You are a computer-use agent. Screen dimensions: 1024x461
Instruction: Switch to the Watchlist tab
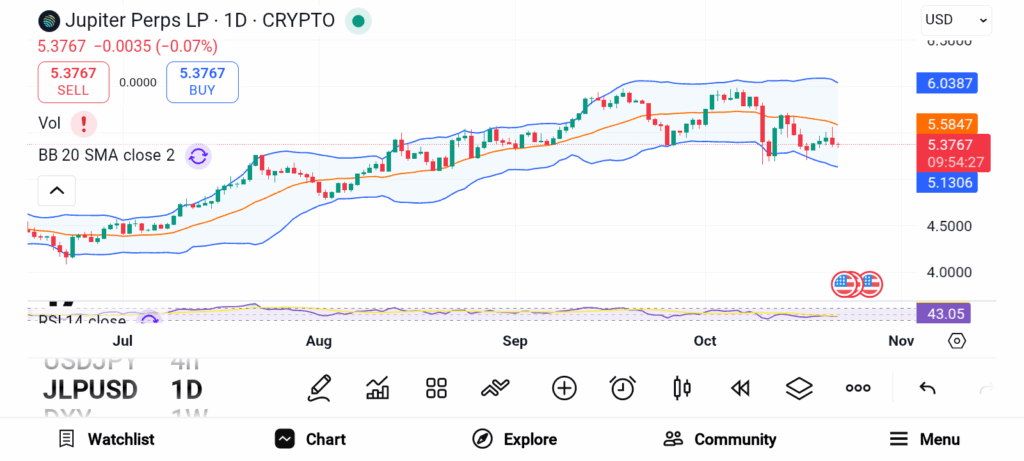pyautogui.click(x=106, y=439)
